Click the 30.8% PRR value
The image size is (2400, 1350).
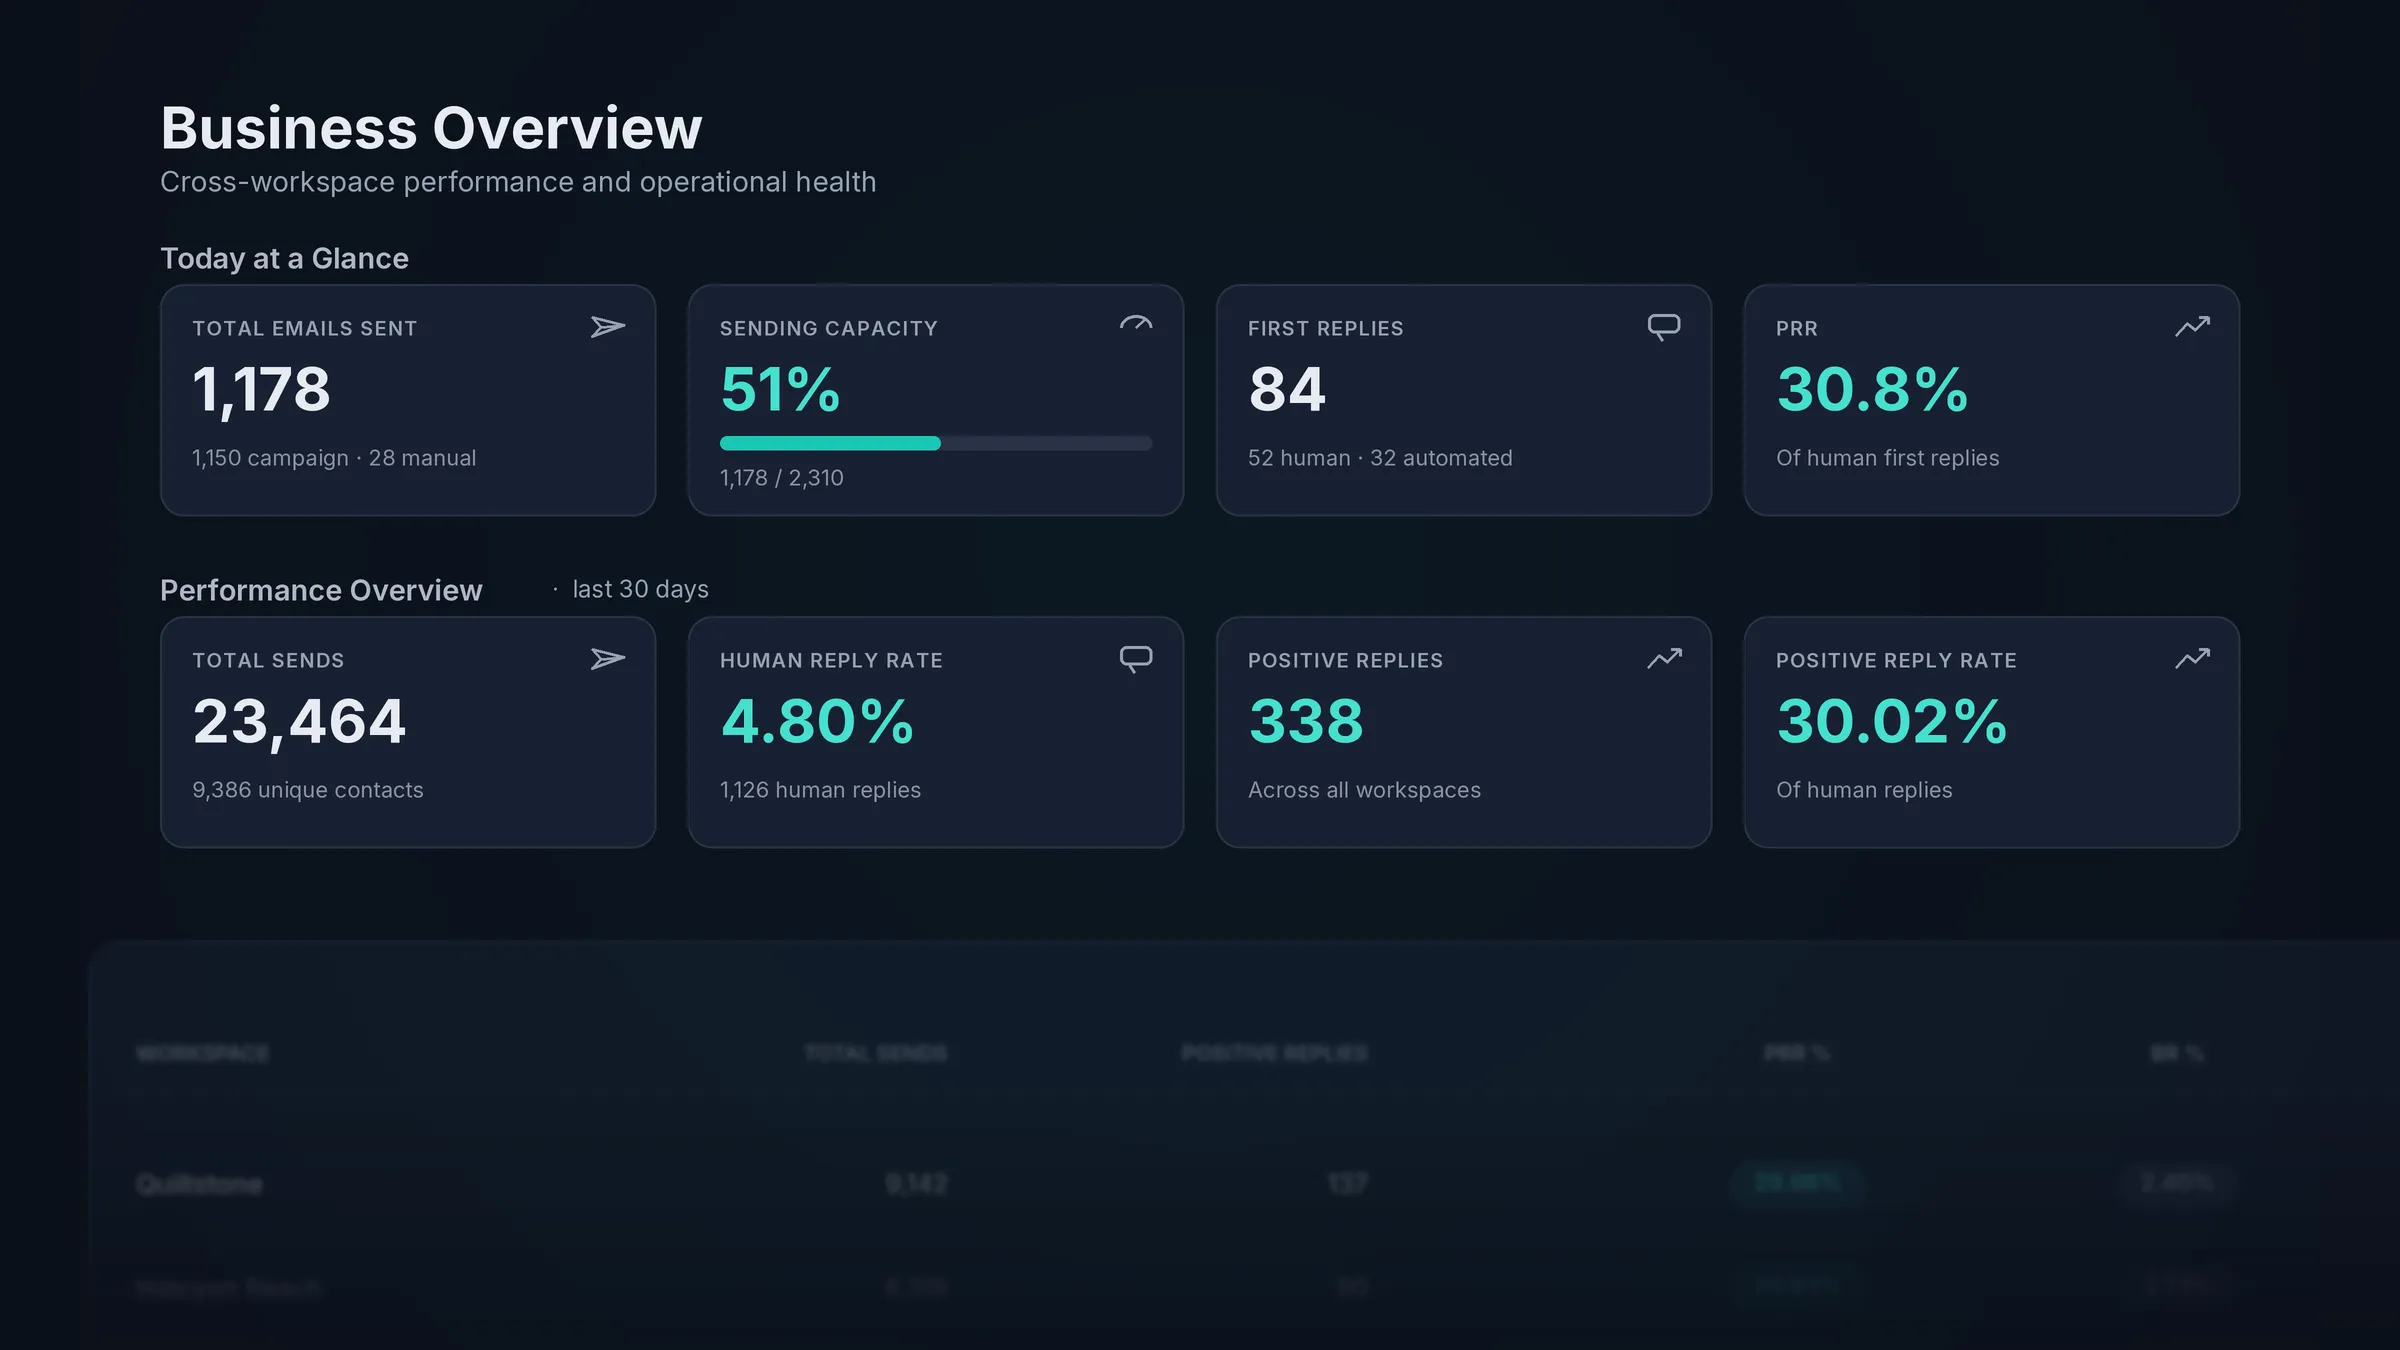click(1872, 389)
